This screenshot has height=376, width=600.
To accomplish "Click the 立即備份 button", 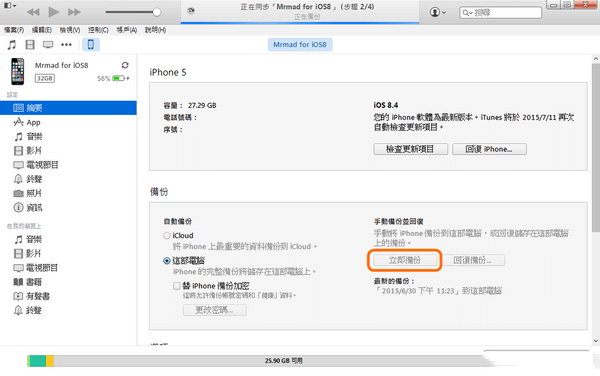I will [x=405, y=260].
